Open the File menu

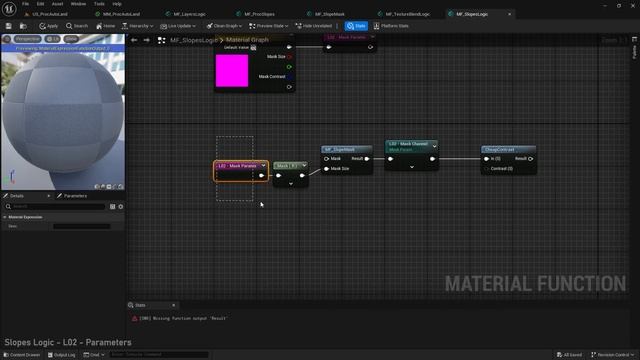[x=25, y=4]
